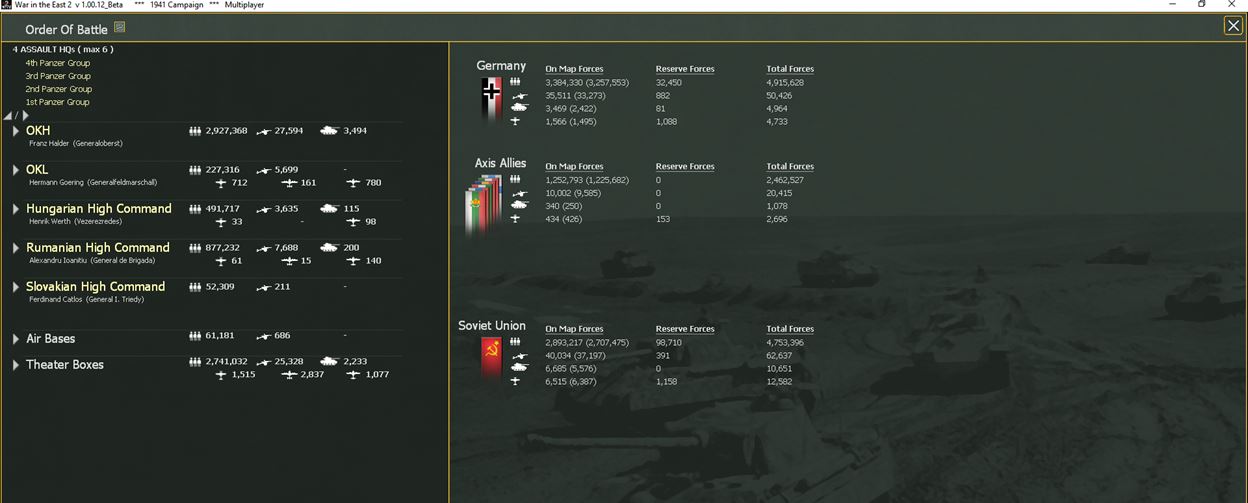The height and width of the screenshot is (503, 1248).
Task: Open Hungarian High Command label
Action: [x=99, y=209]
